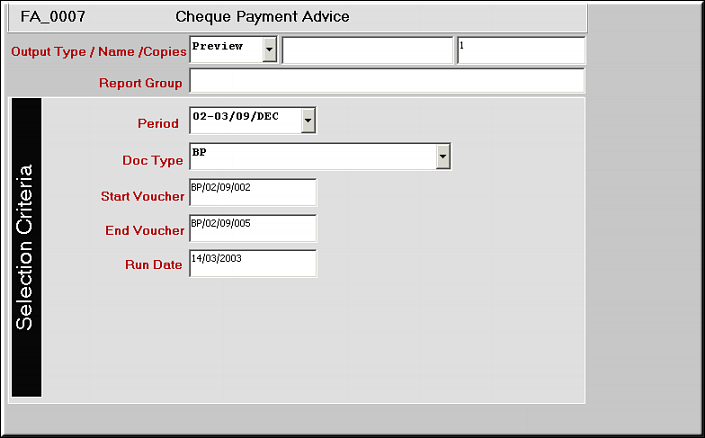Click the empty output Name field
Screen dimensions: 705x438
(367, 51)
